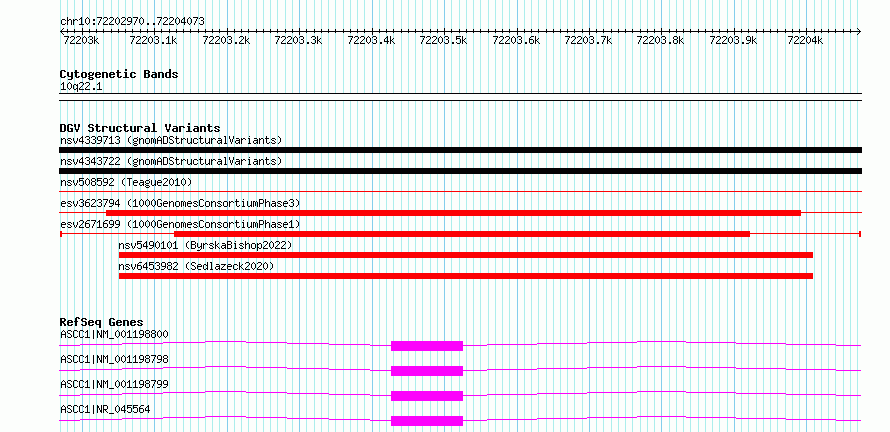Image resolution: width=890 pixels, height=432 pixels.
Task: Click the 72204k ruler tick label
Action: (x=805, y=40)
